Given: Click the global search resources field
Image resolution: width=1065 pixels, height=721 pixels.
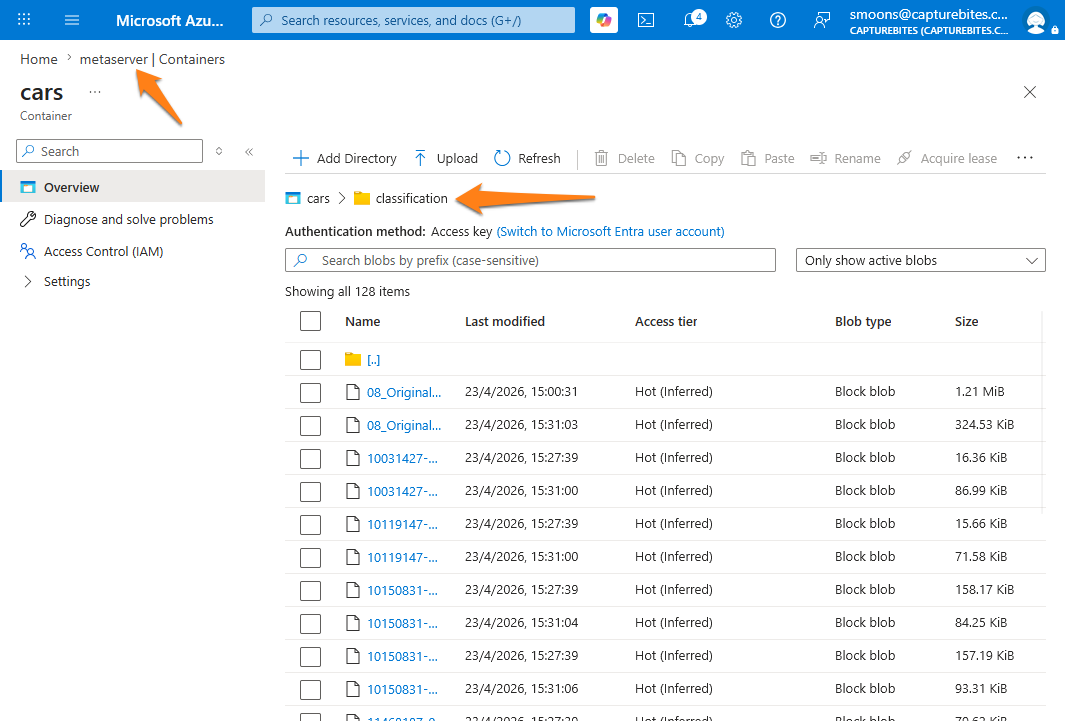Looking at the screenshot, I should click(413, 20).
